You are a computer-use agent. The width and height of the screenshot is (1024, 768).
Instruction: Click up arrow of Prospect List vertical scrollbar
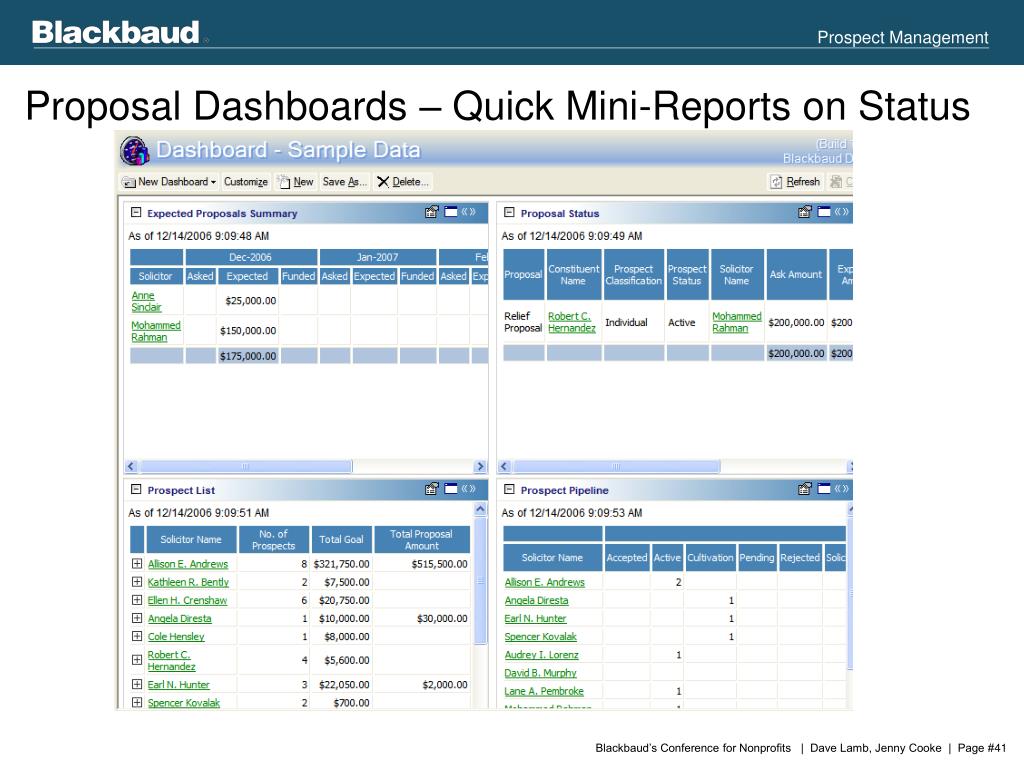coord(480,509)
